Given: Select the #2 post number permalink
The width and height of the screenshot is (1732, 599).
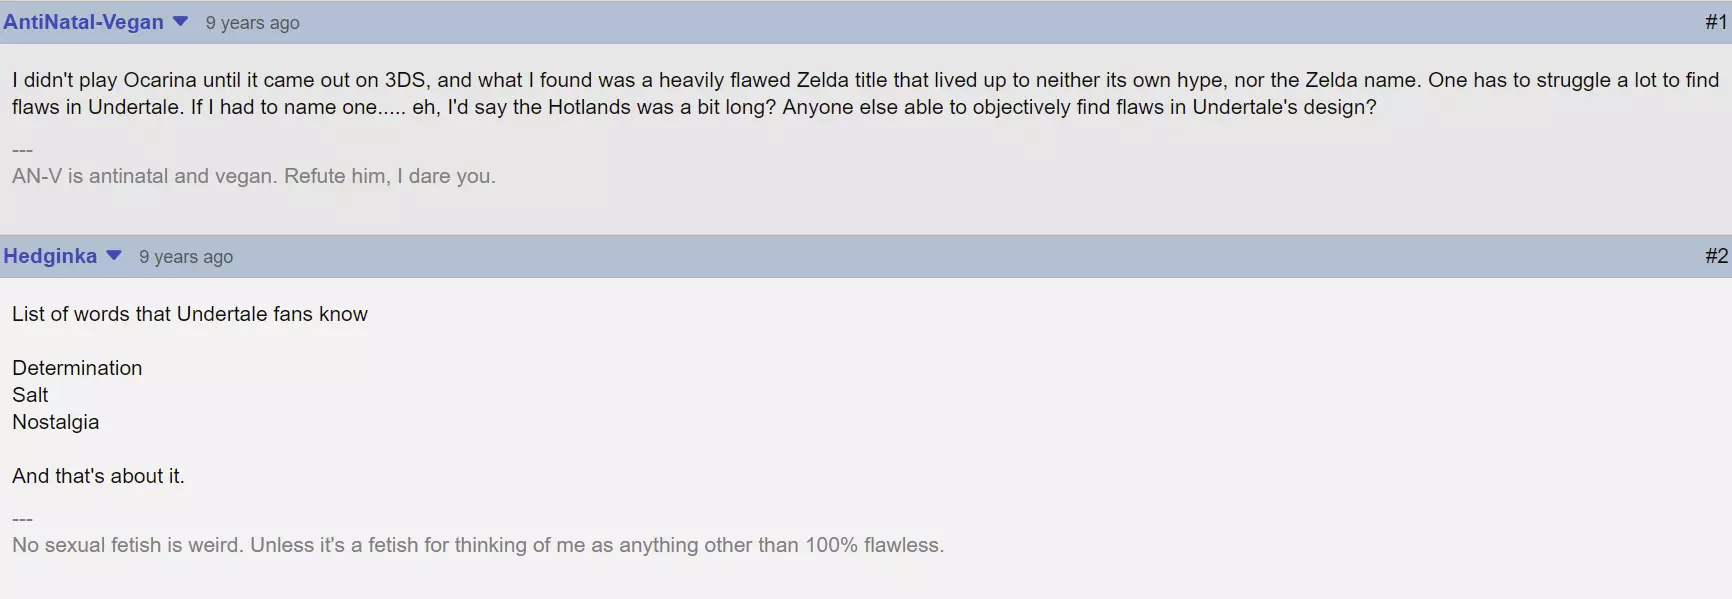Looking at the screenshot, I should (x=1715, y=256).
